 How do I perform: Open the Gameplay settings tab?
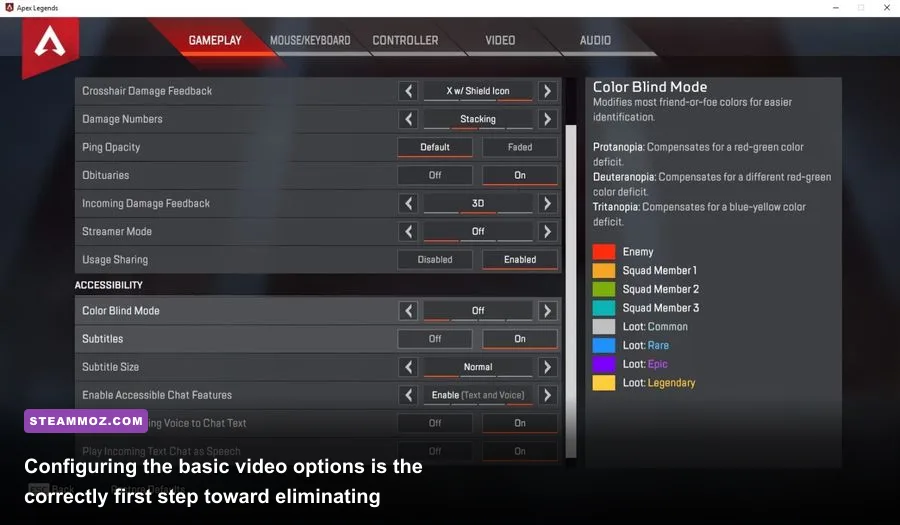pyautogui.click(x=215, y=40)
